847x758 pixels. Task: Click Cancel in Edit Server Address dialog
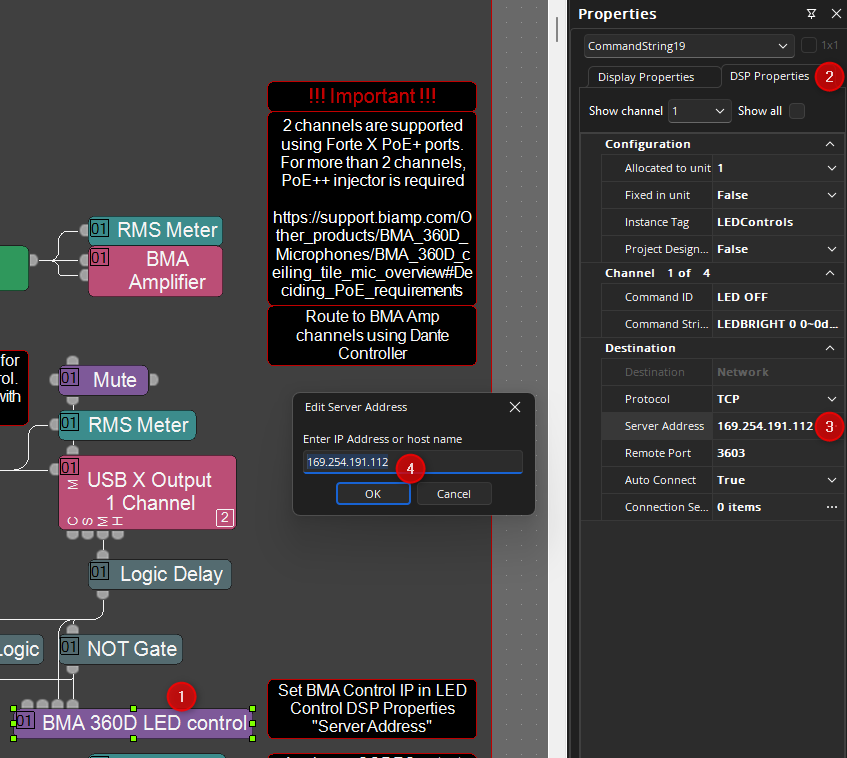pyautogui.click(x=454, y=494)
